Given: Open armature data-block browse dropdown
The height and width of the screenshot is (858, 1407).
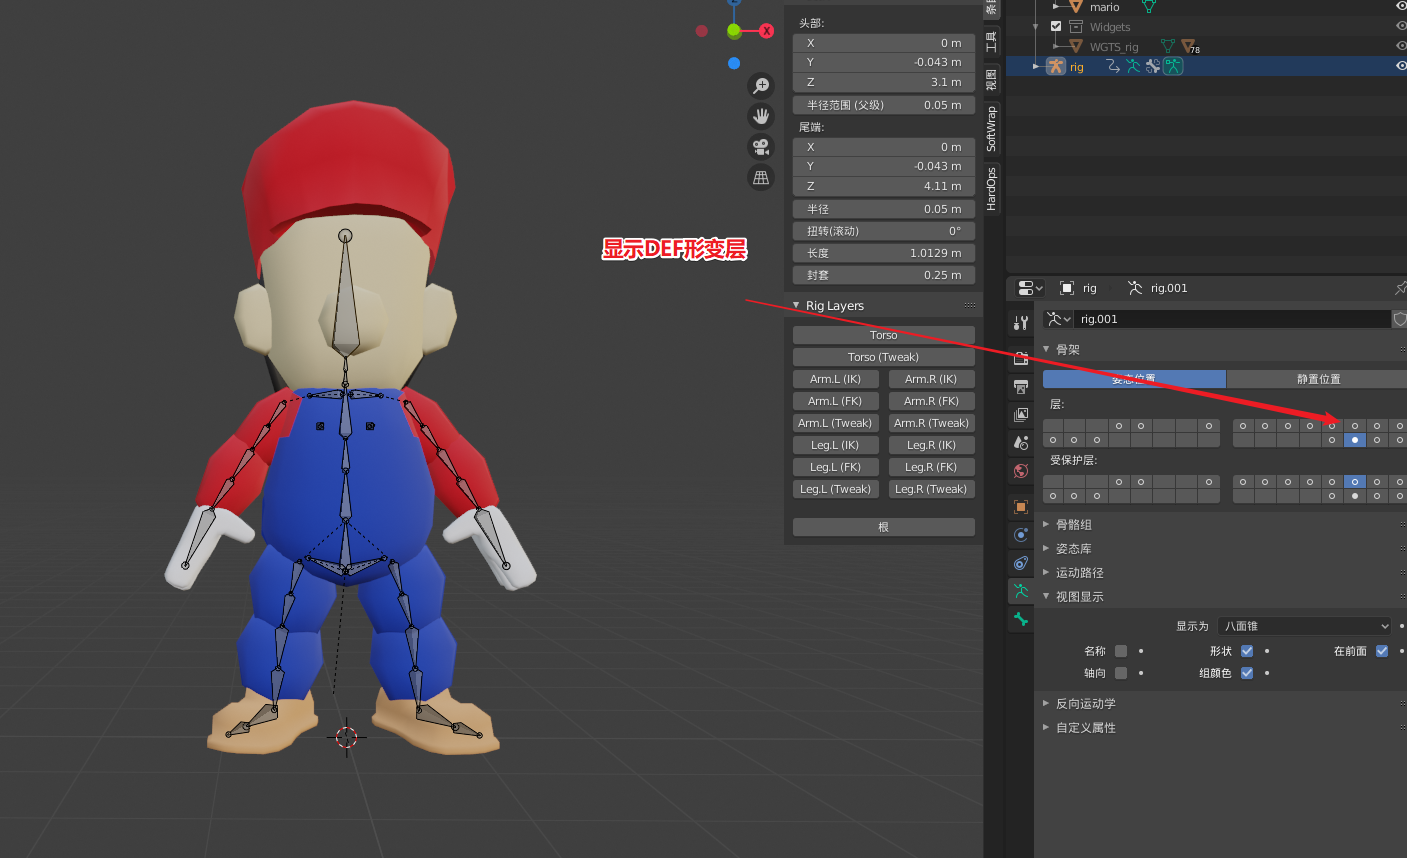Looking at the screenshot, I should point(1058,319).
